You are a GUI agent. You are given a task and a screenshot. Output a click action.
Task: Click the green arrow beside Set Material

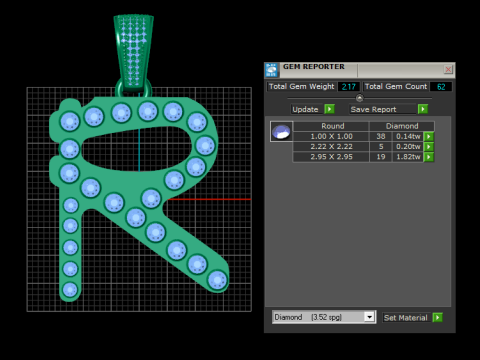(437, 318)
